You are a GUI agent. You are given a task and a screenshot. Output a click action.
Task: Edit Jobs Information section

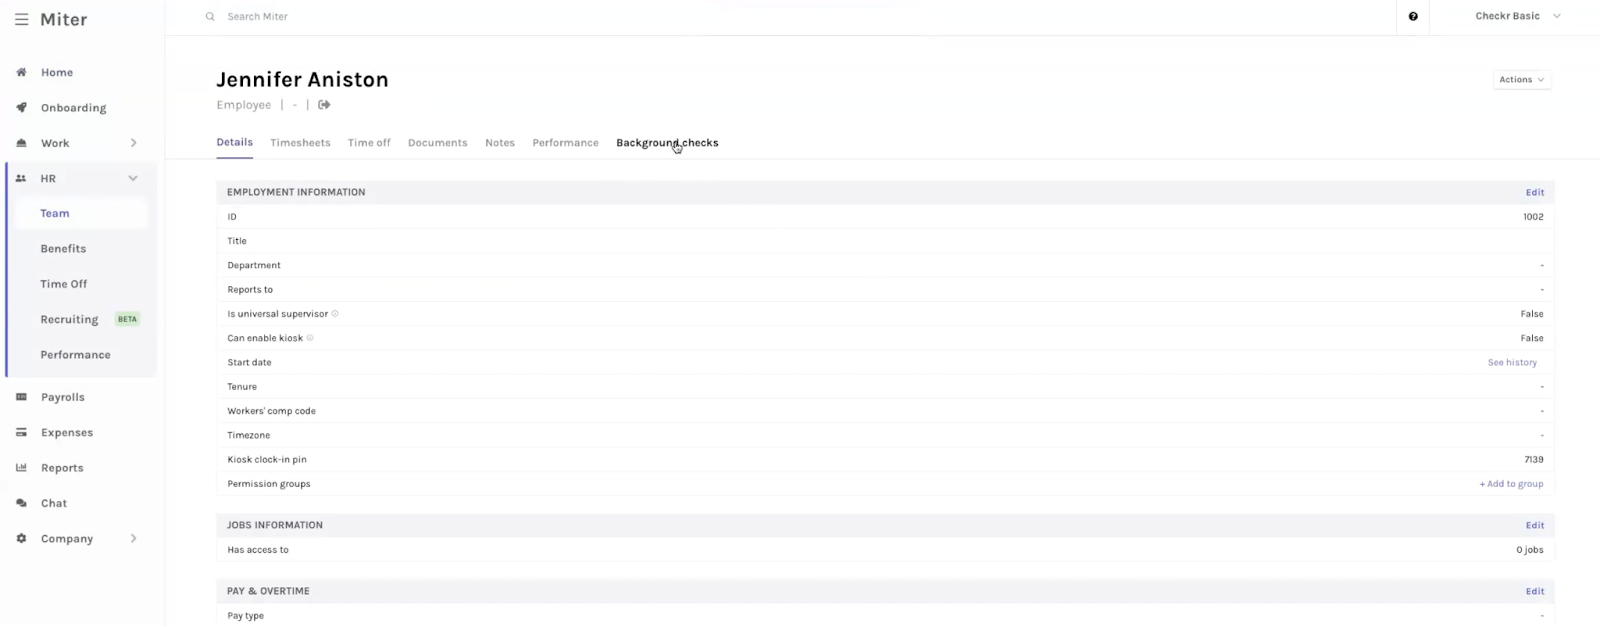pos(1534,525)
